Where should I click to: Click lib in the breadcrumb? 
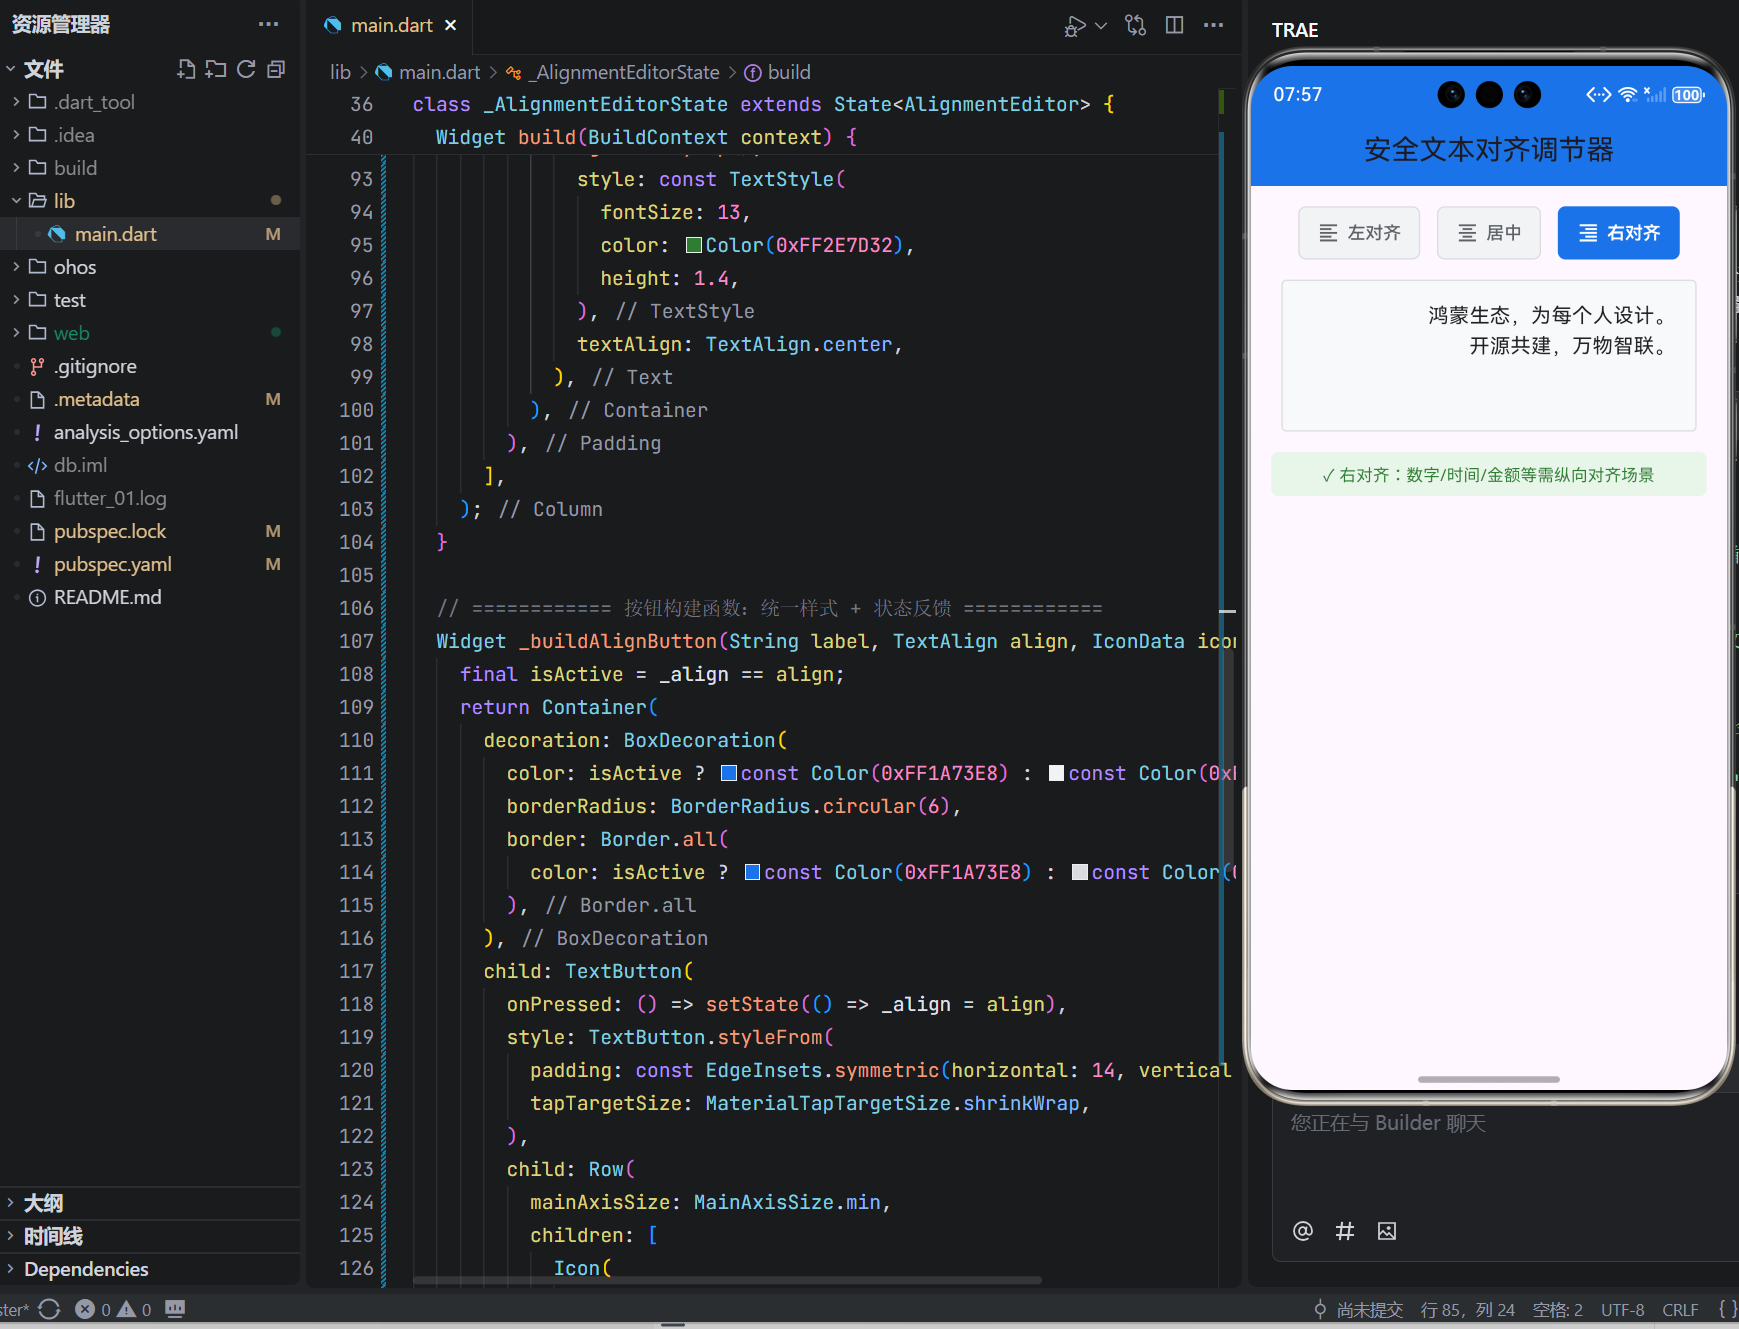point(340,72)
